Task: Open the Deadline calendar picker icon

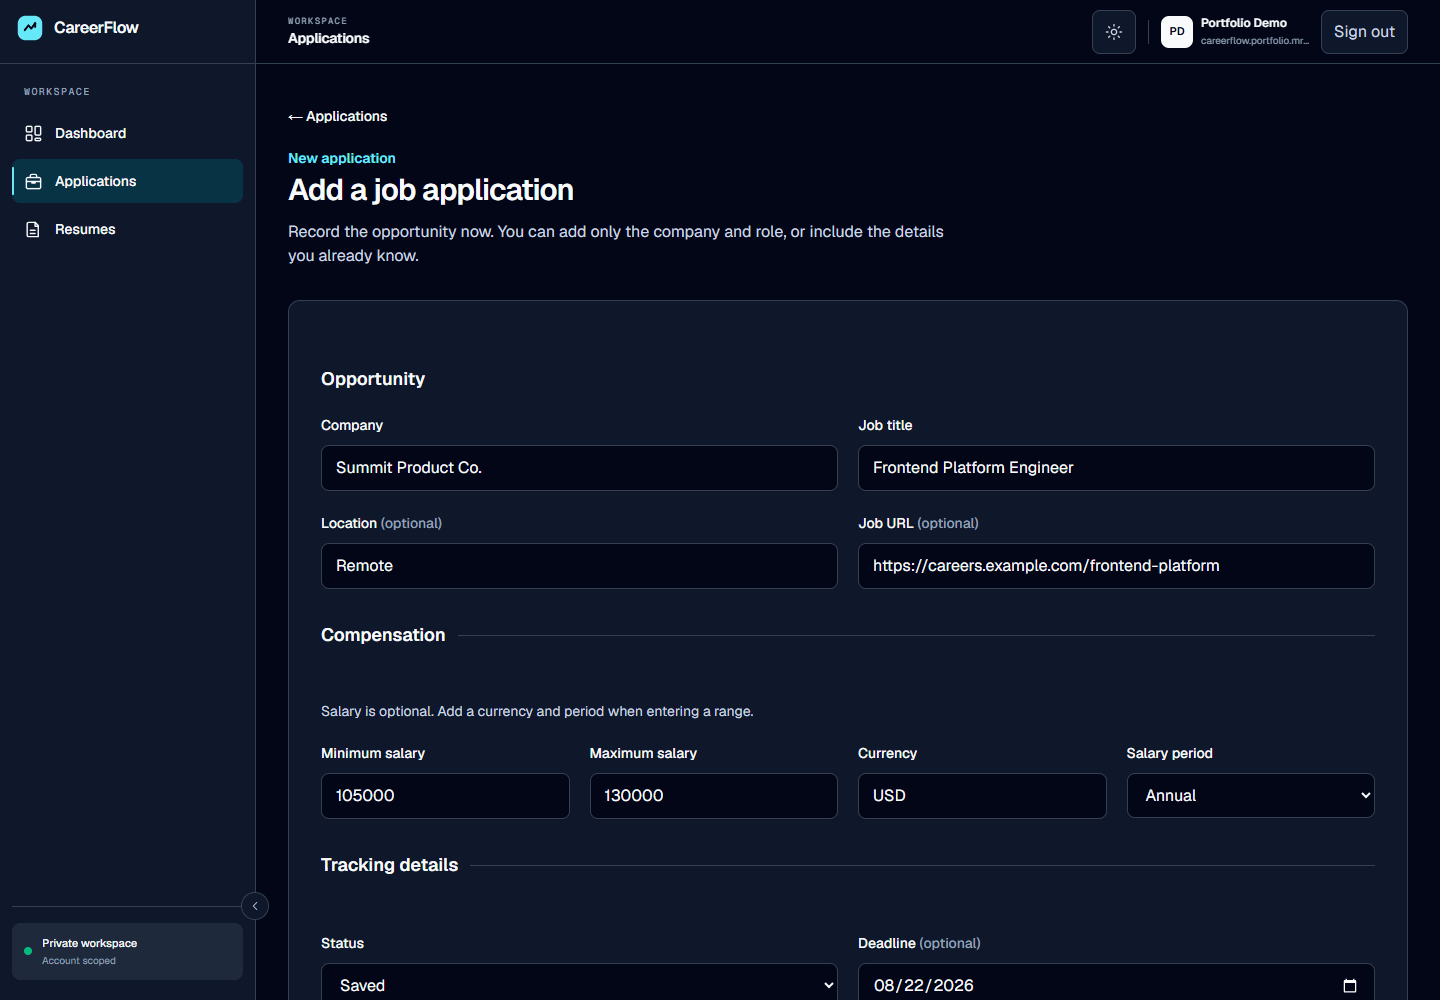Action: [x=1349, y=986]
